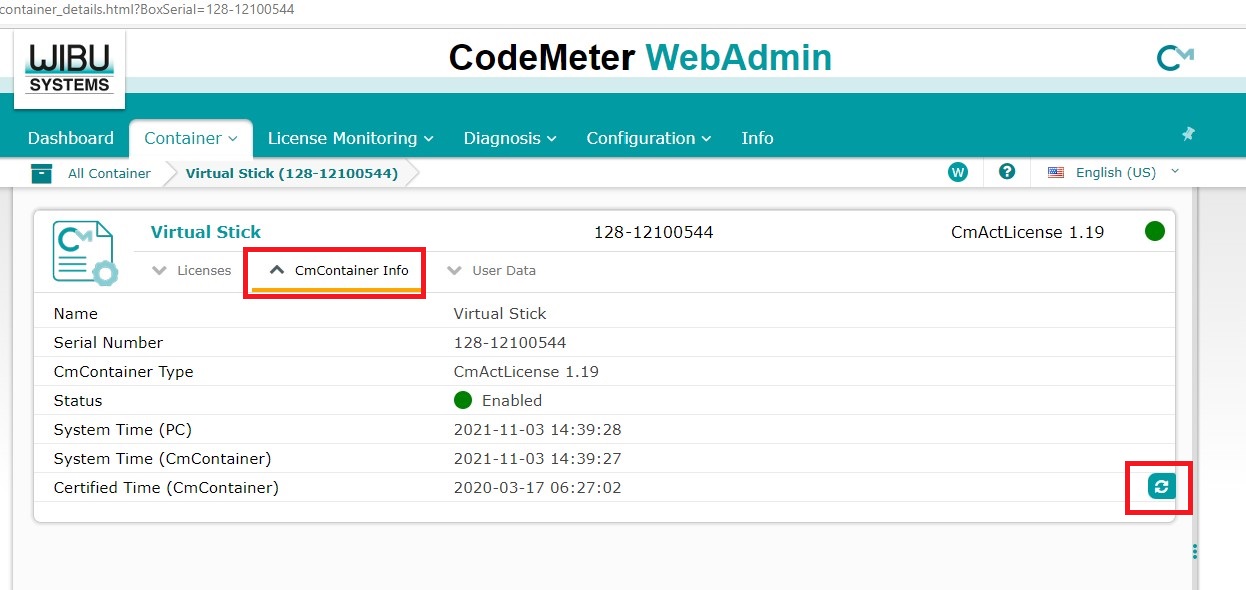Click Virtual Stick (128-12100544) breadcrumb
The width and height of the screenshot is (1246, 590).
pyautogui.click(x=292, y=173)
